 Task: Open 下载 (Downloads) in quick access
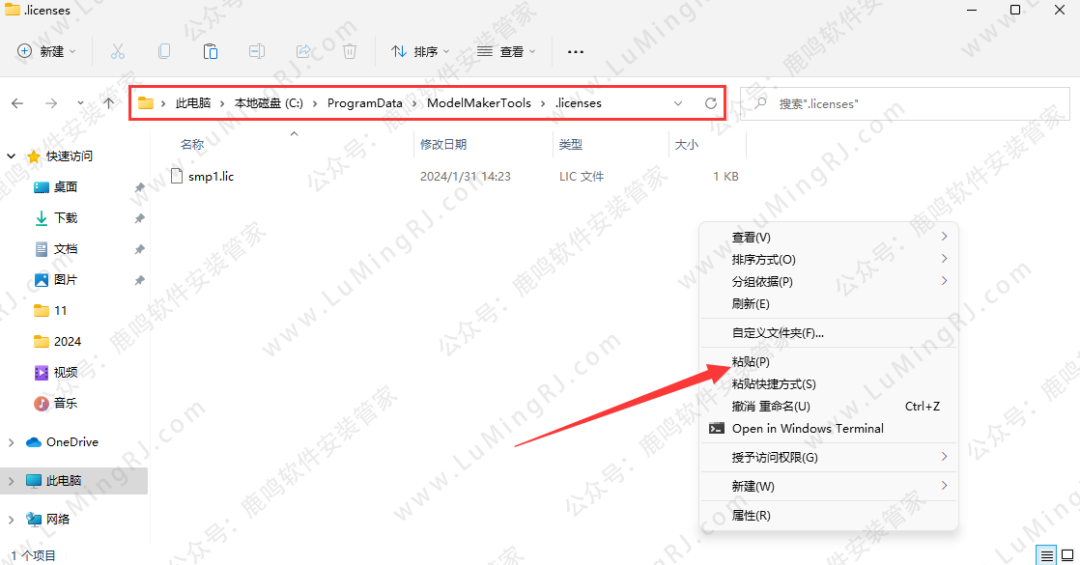pos(65,218)
